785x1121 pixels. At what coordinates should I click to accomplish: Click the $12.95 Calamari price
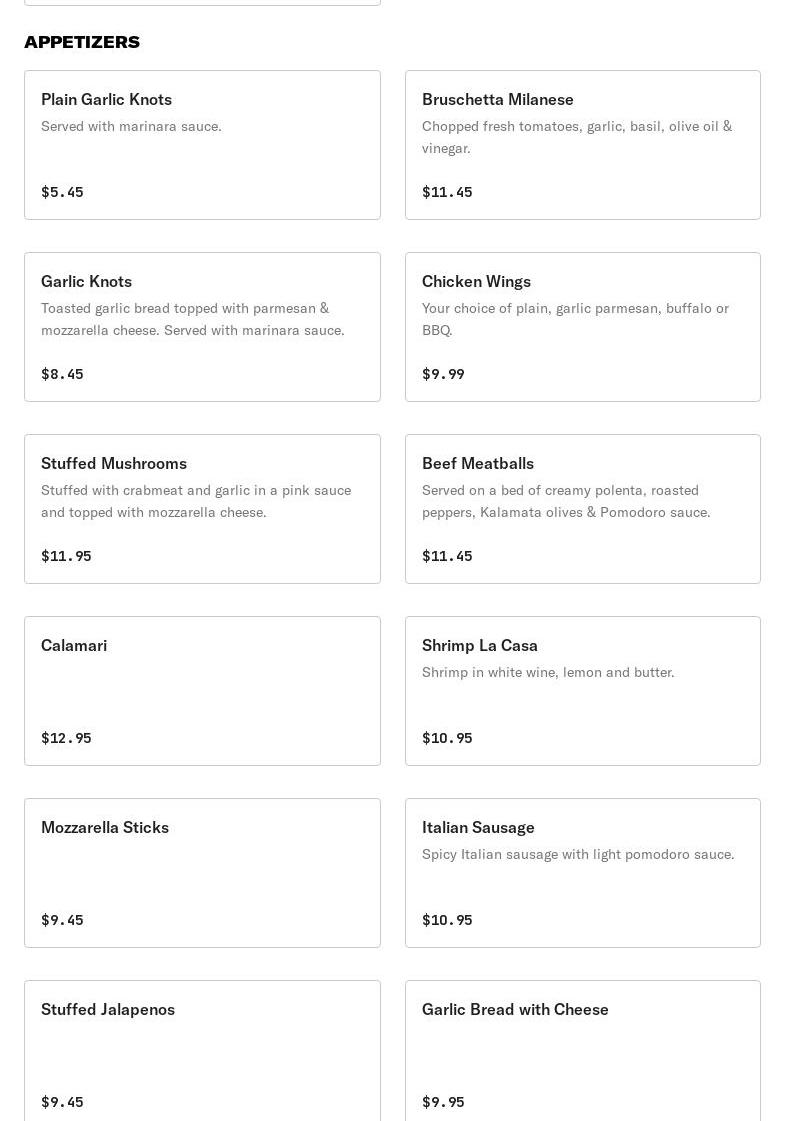click(x=66, y=738)
